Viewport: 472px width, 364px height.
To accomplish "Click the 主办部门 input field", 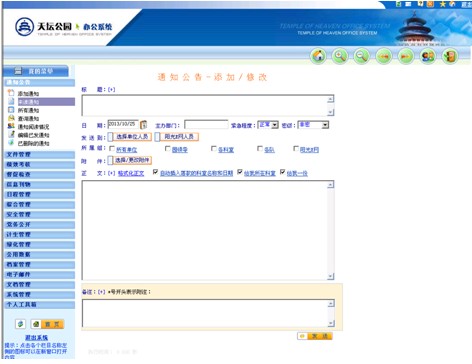I will coord(206,125).
